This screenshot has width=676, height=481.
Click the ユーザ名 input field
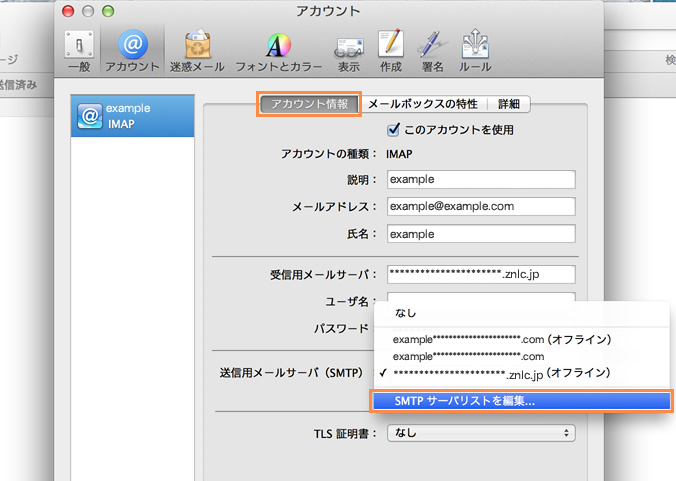[481, 297]
